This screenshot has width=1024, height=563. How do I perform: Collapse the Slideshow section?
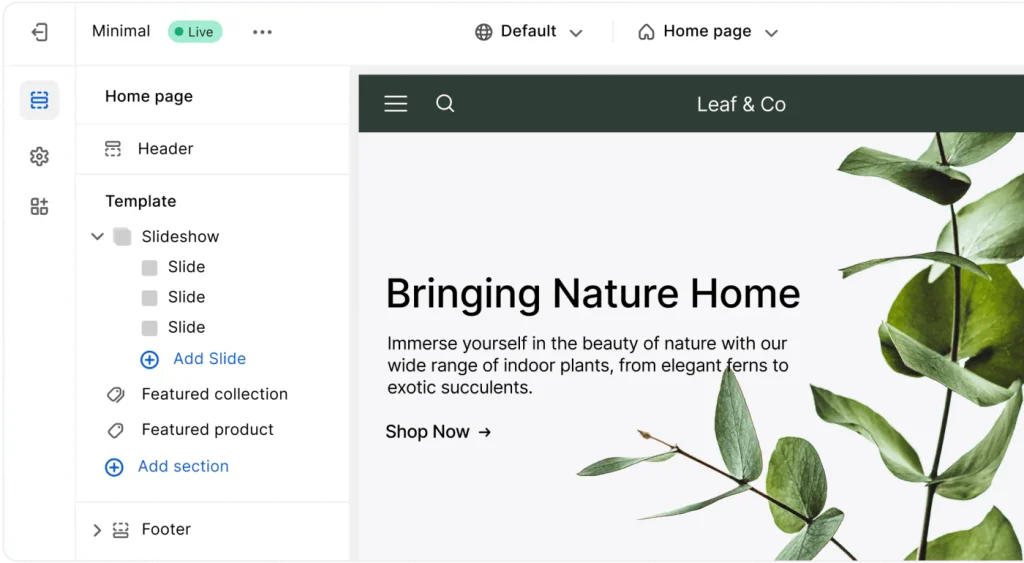pyautogui.click(x=97, y=237)
